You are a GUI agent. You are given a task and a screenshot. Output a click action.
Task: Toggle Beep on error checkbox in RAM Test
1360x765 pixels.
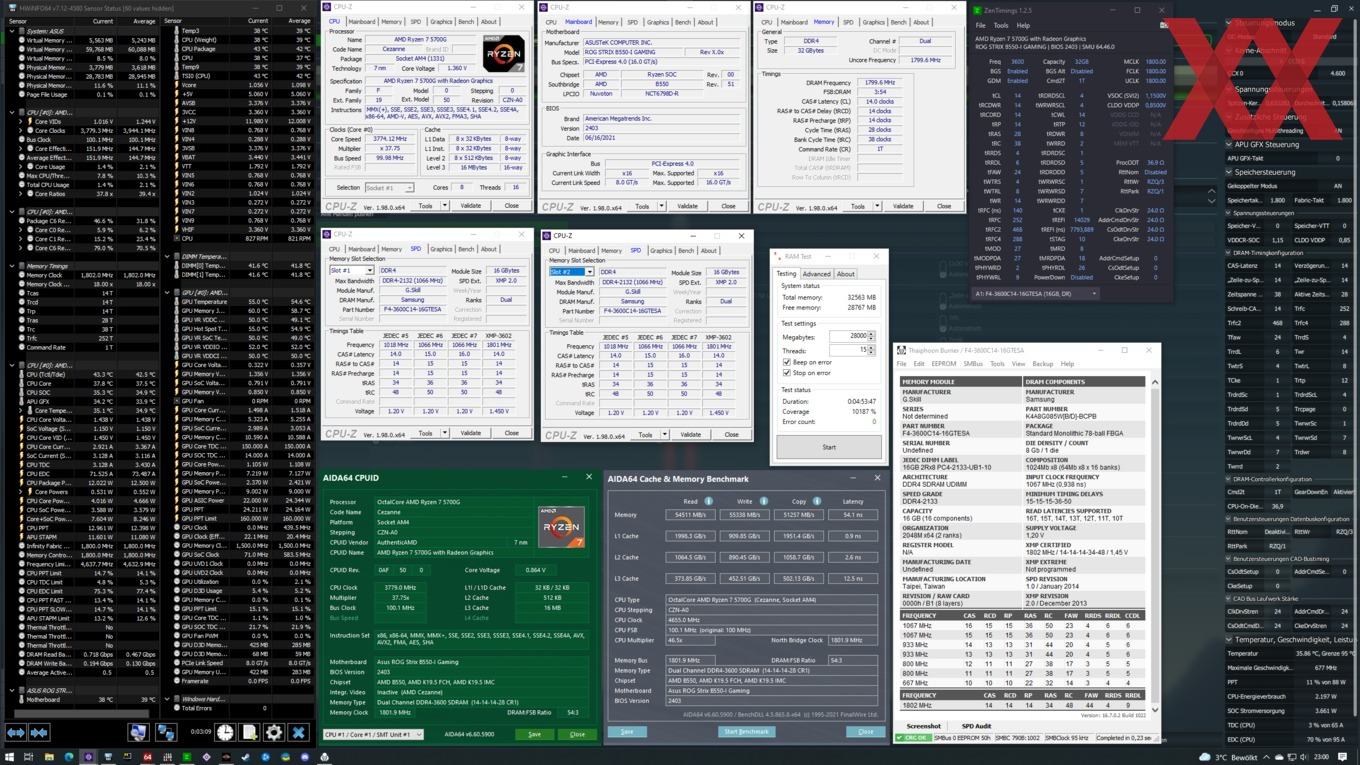click(787, 362)
